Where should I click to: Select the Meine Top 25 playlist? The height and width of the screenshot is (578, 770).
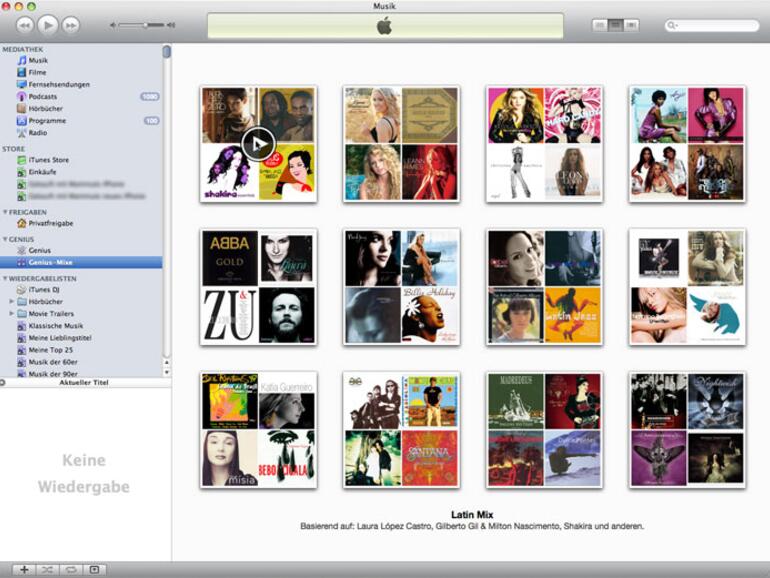[50, 350]
